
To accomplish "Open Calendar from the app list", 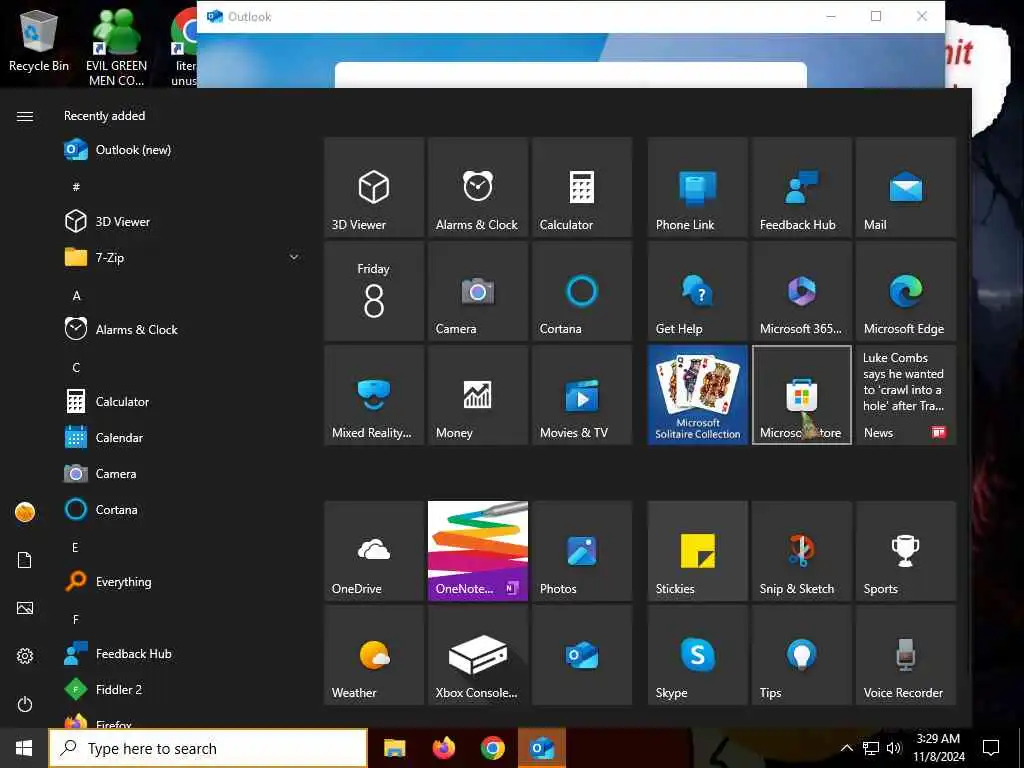I will coord(183,437).
